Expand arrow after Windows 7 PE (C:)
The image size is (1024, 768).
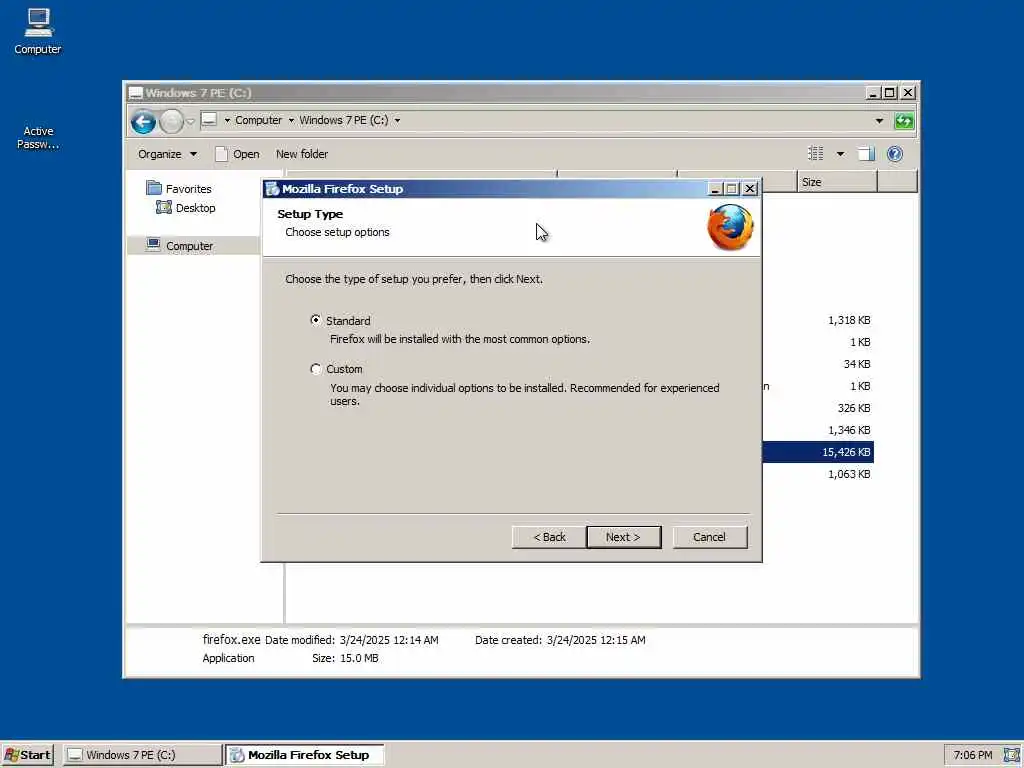pyautogui.click(x=397, y=120)
